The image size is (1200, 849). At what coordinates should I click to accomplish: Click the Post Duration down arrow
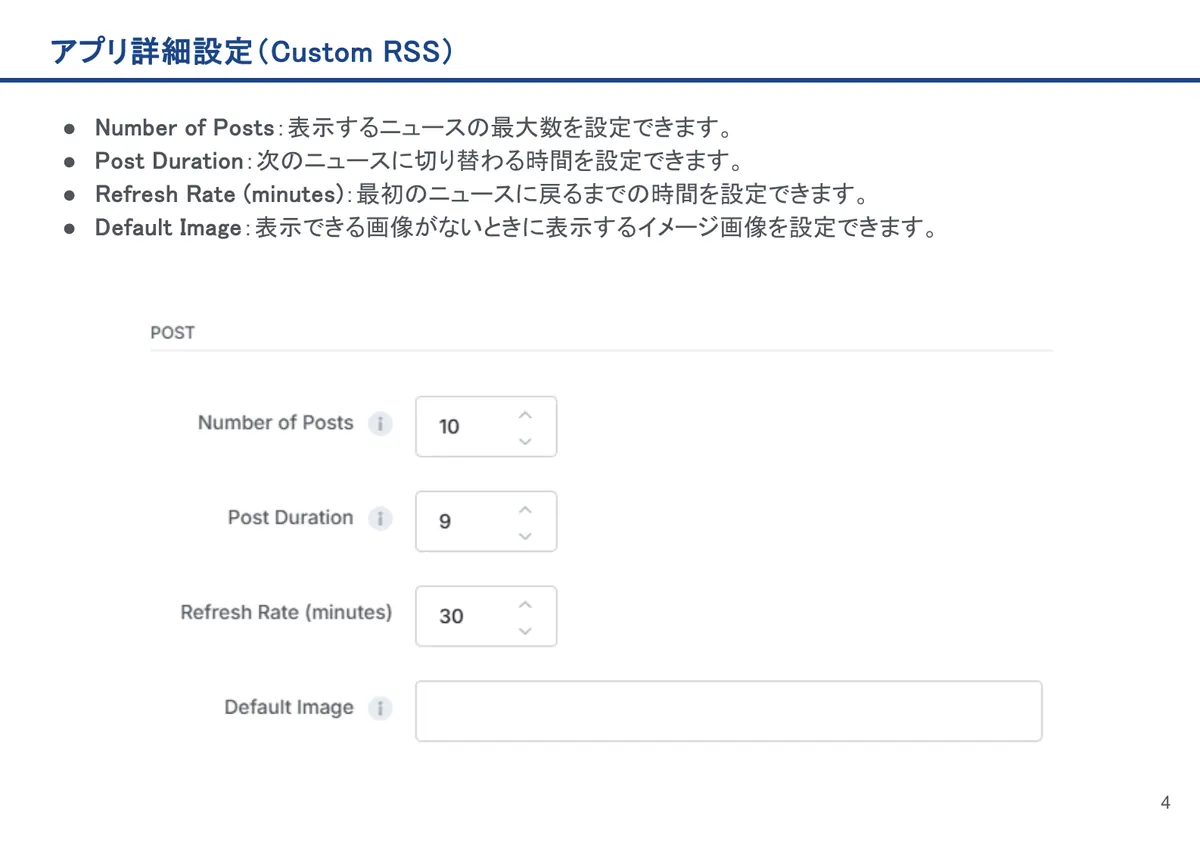[x=525, y=535]
